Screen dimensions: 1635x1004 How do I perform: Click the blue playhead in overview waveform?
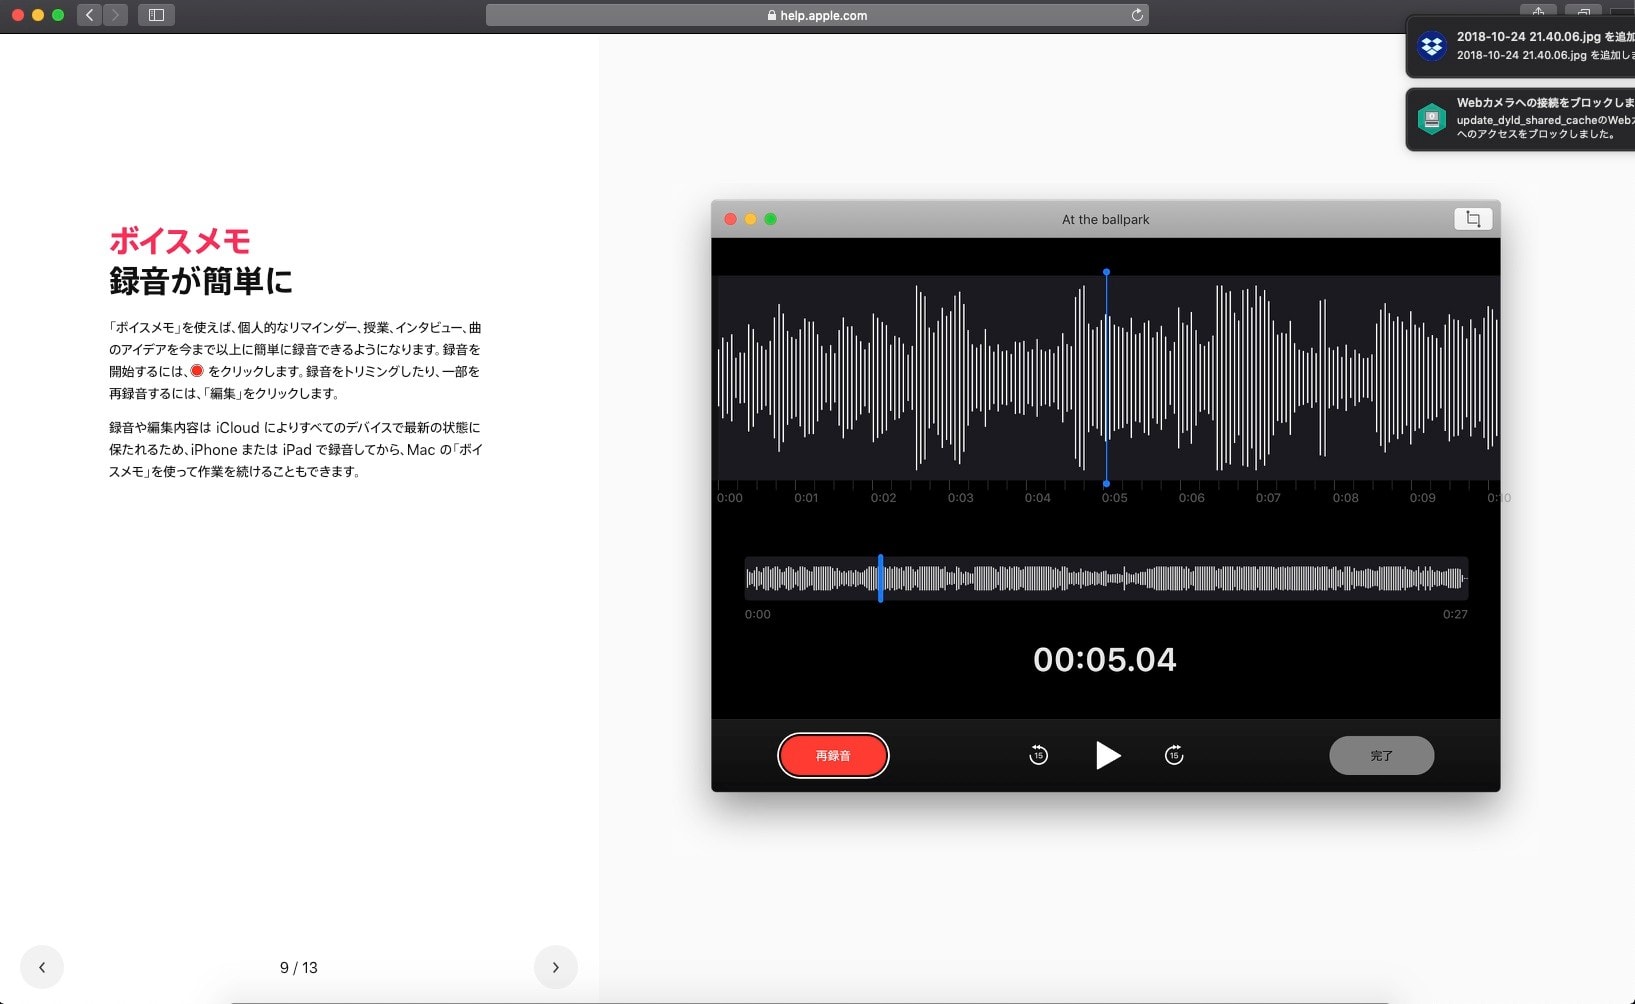[880, 578]
